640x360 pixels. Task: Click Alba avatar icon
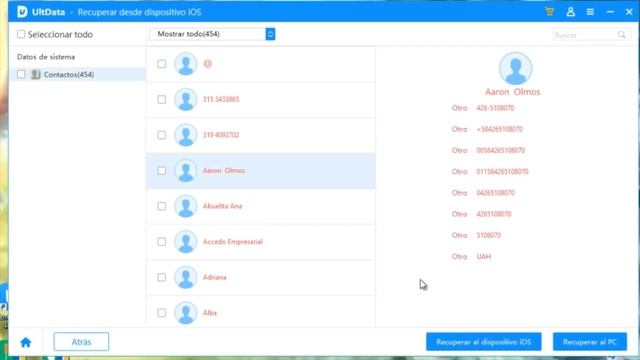[186, 313]
